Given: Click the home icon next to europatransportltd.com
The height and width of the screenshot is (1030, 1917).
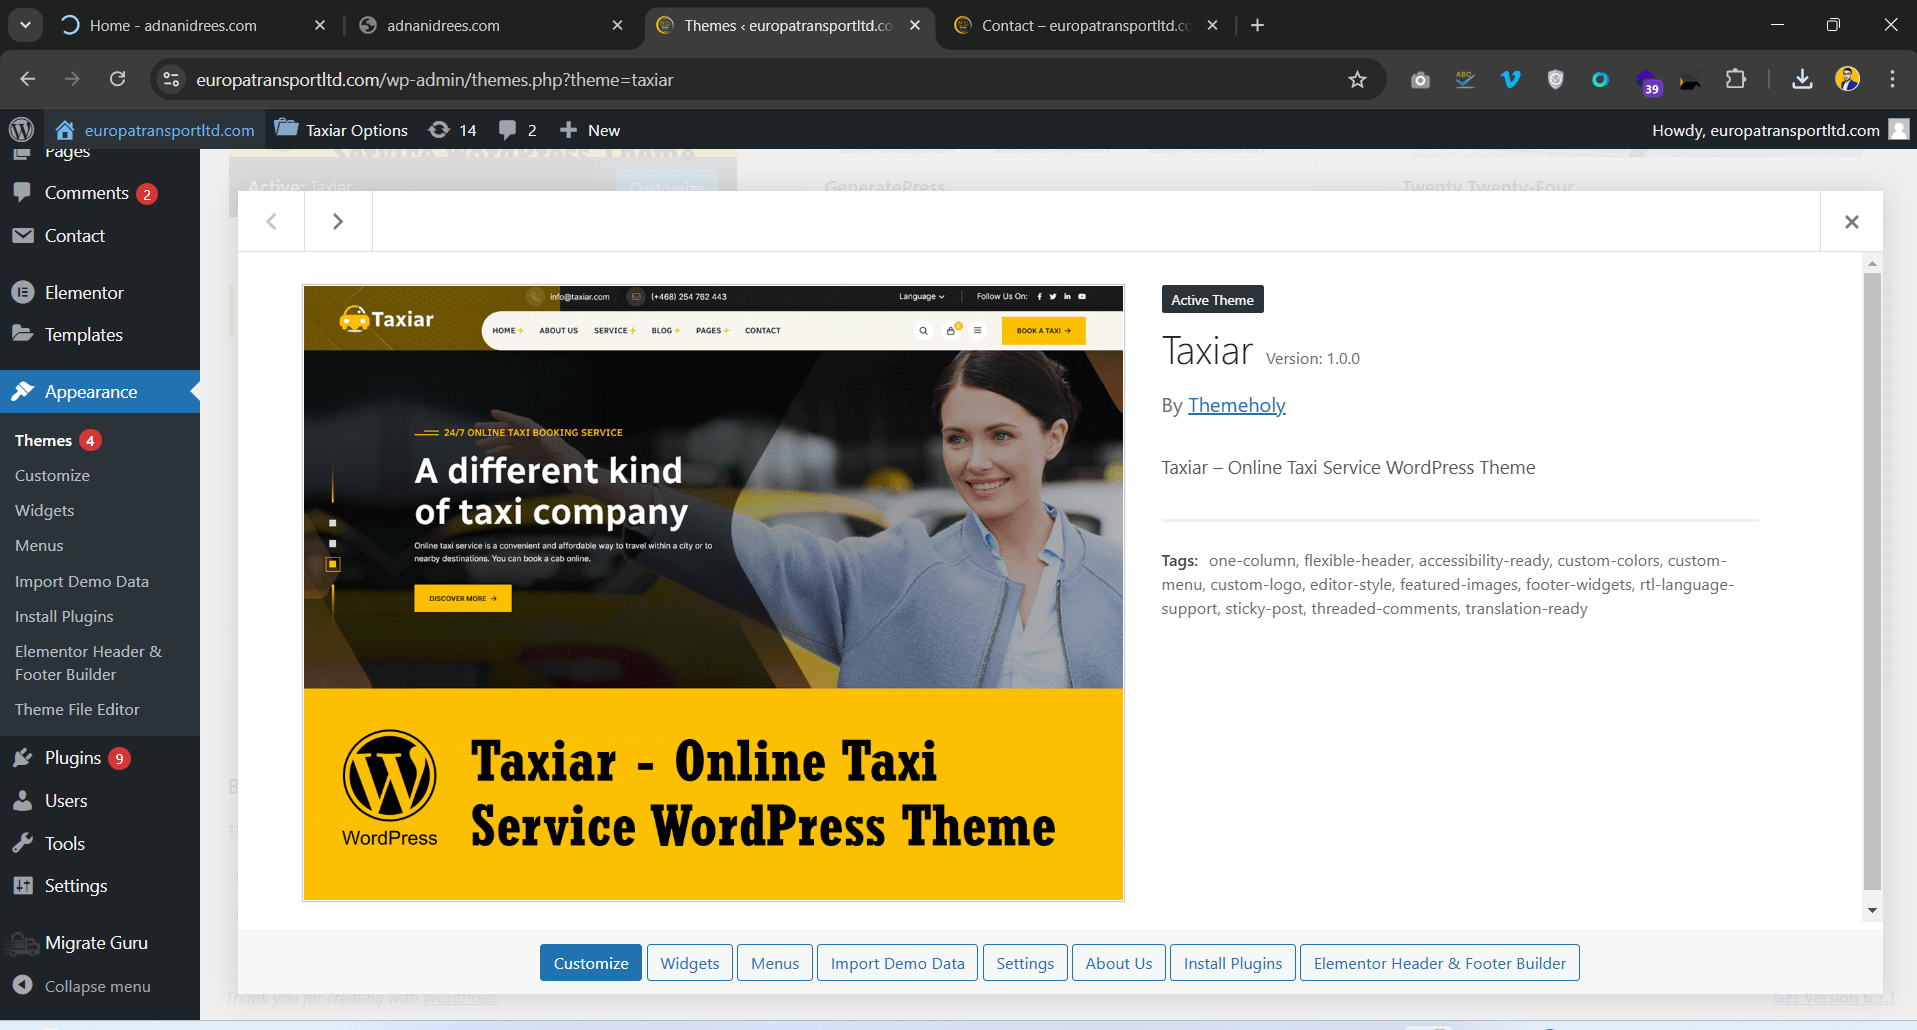Looking at the screenshot, I should click(65, 130).
